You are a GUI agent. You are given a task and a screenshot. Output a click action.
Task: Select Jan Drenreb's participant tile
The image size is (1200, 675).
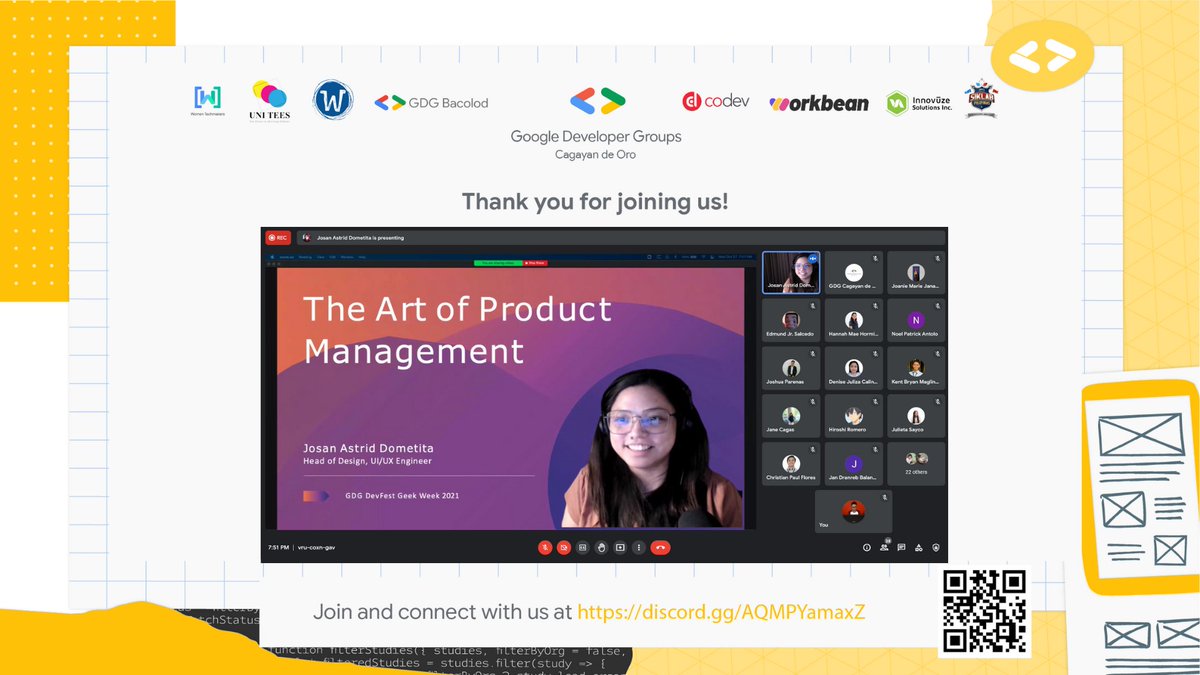[x=853, y=464]
